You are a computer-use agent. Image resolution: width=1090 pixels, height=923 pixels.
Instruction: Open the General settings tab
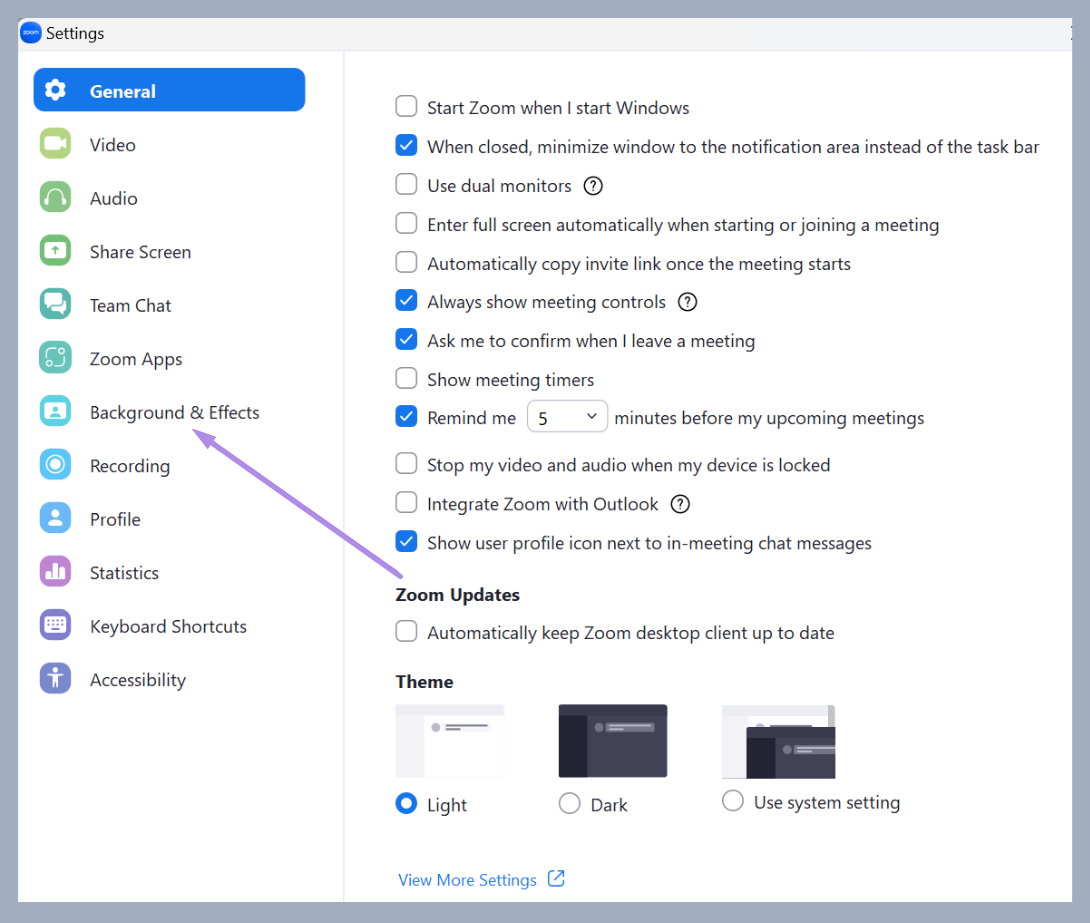point(169,90)
